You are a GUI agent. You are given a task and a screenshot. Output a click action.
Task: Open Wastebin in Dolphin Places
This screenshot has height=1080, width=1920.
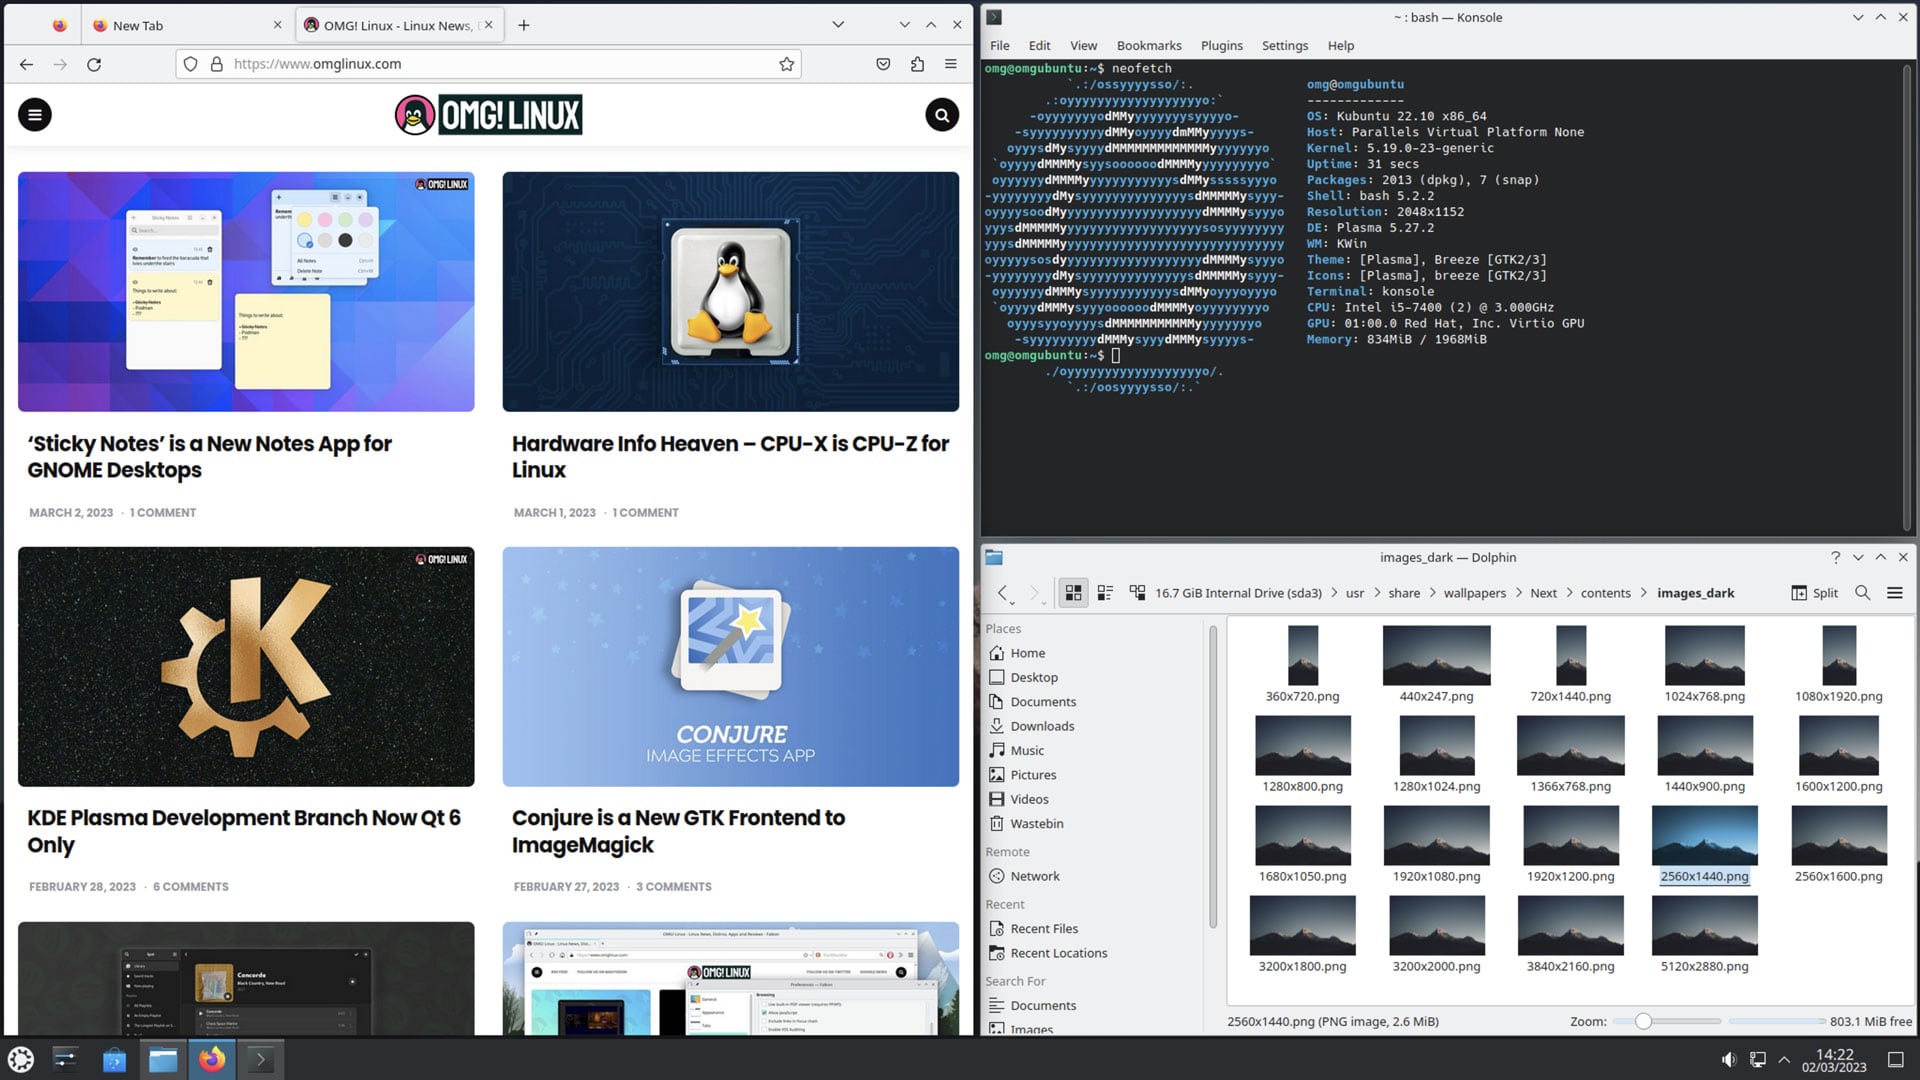(1036, 824)
